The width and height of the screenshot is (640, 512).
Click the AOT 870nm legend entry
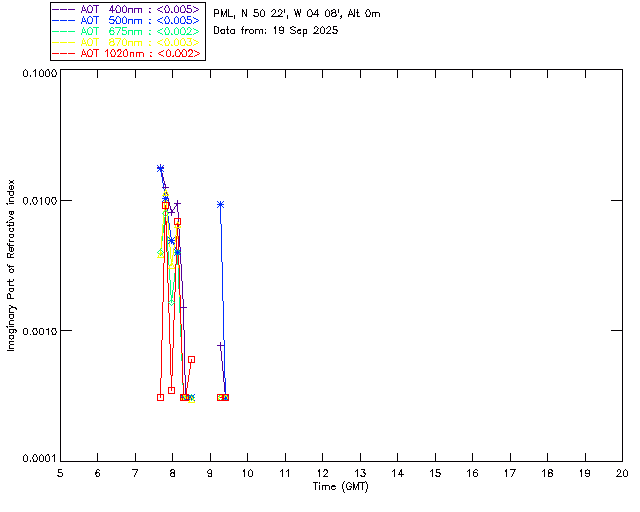(126, 42)
